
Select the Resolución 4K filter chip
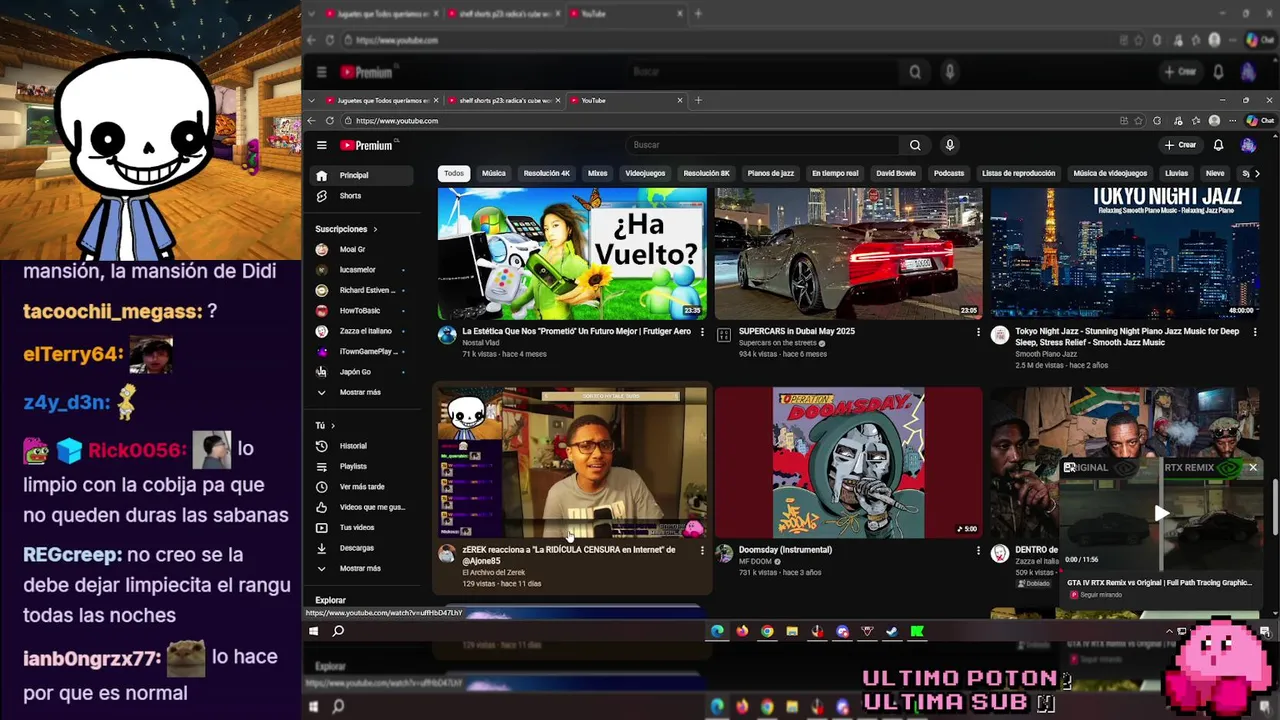pyautogui.click(x=547, y=173)
